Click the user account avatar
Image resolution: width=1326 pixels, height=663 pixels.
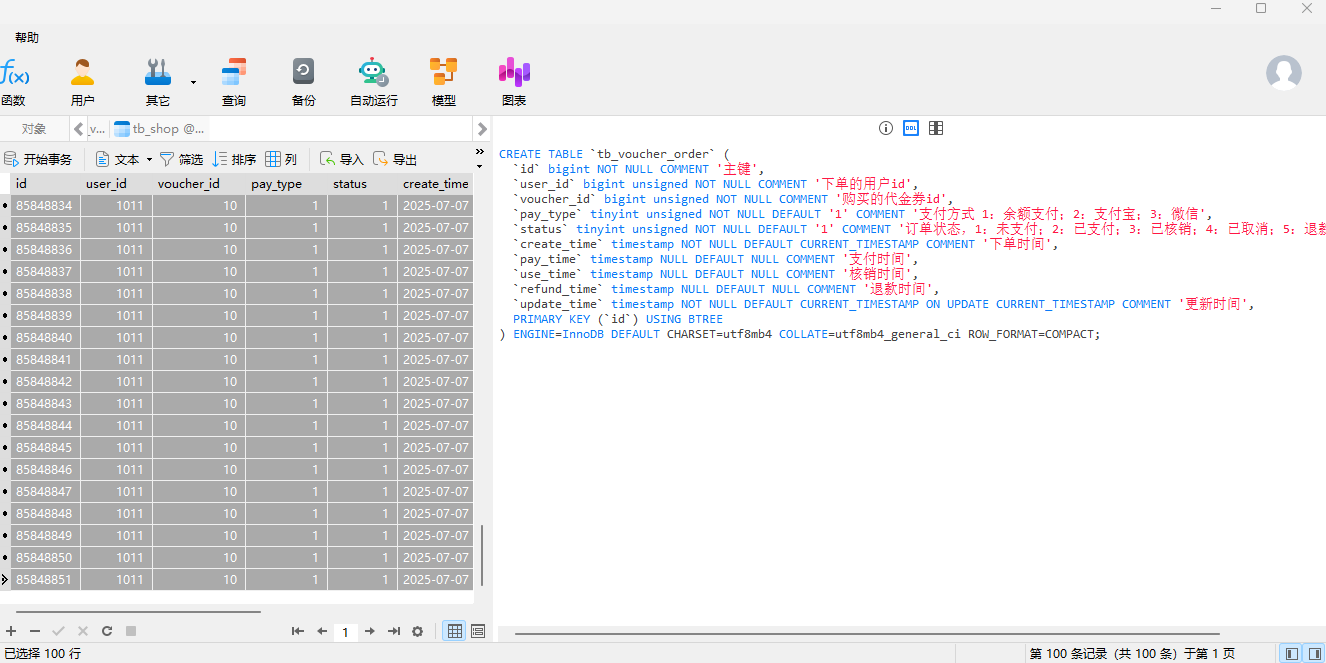tap(1284, 73)
